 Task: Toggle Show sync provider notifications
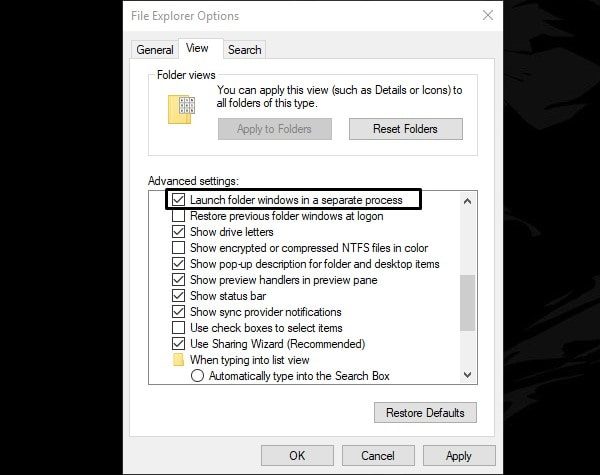(179, 312)
